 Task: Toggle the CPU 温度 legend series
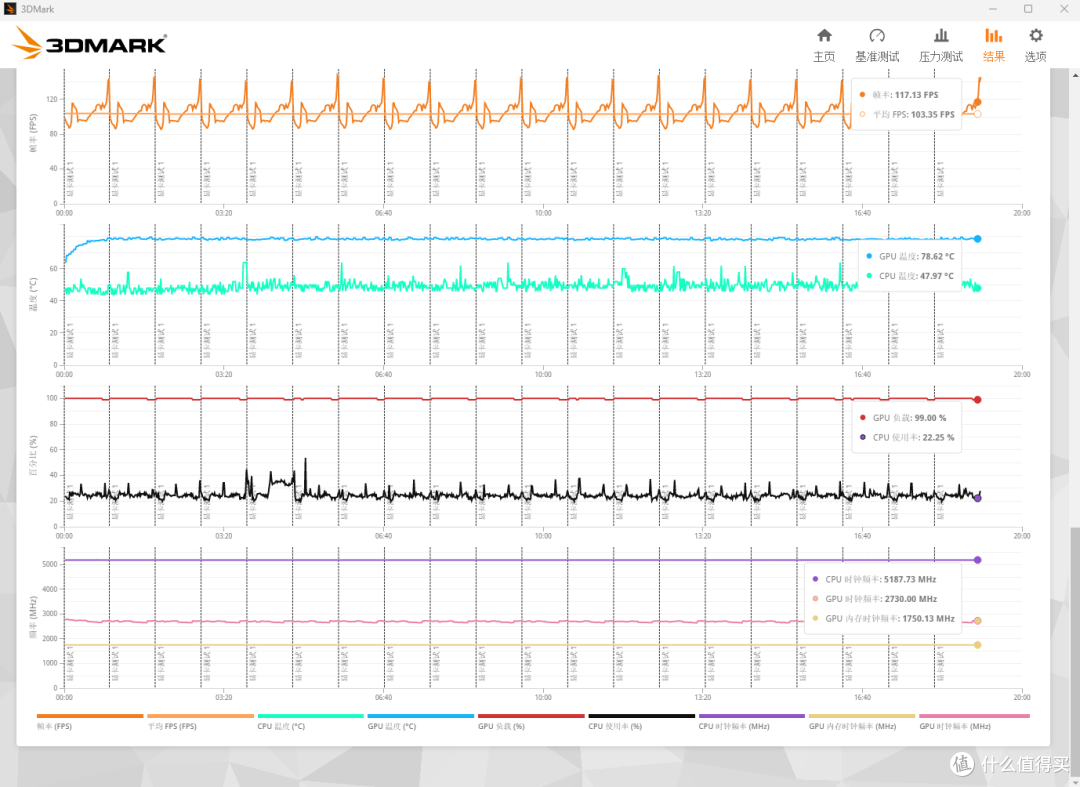tap(310, 721)
